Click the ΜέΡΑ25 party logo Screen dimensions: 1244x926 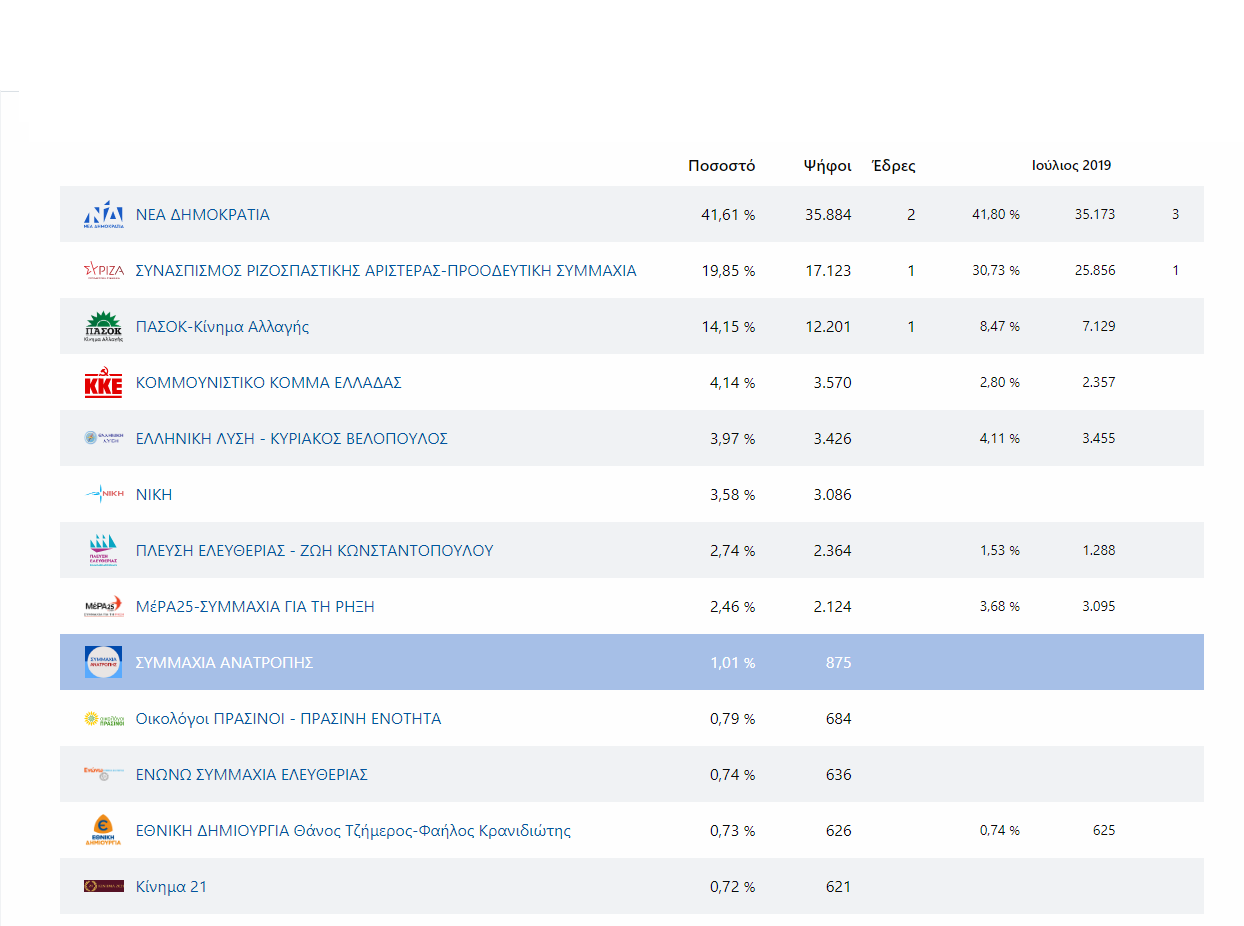104,606
